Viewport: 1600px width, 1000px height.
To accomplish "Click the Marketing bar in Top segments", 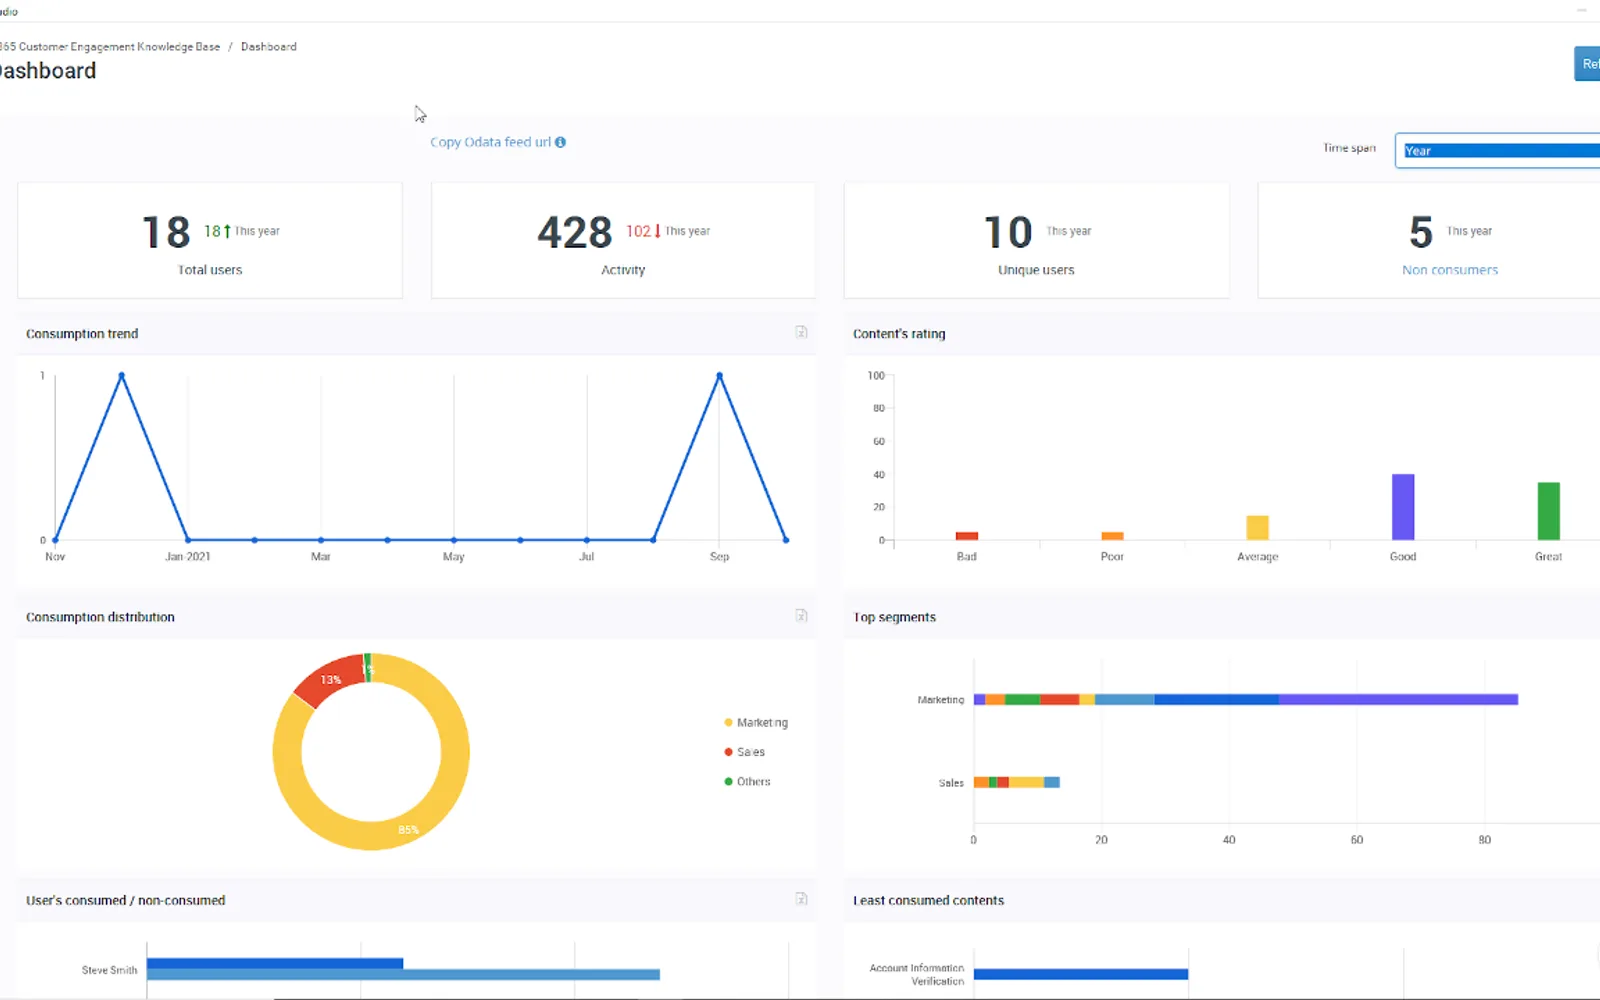I will tap(1246, 699).
